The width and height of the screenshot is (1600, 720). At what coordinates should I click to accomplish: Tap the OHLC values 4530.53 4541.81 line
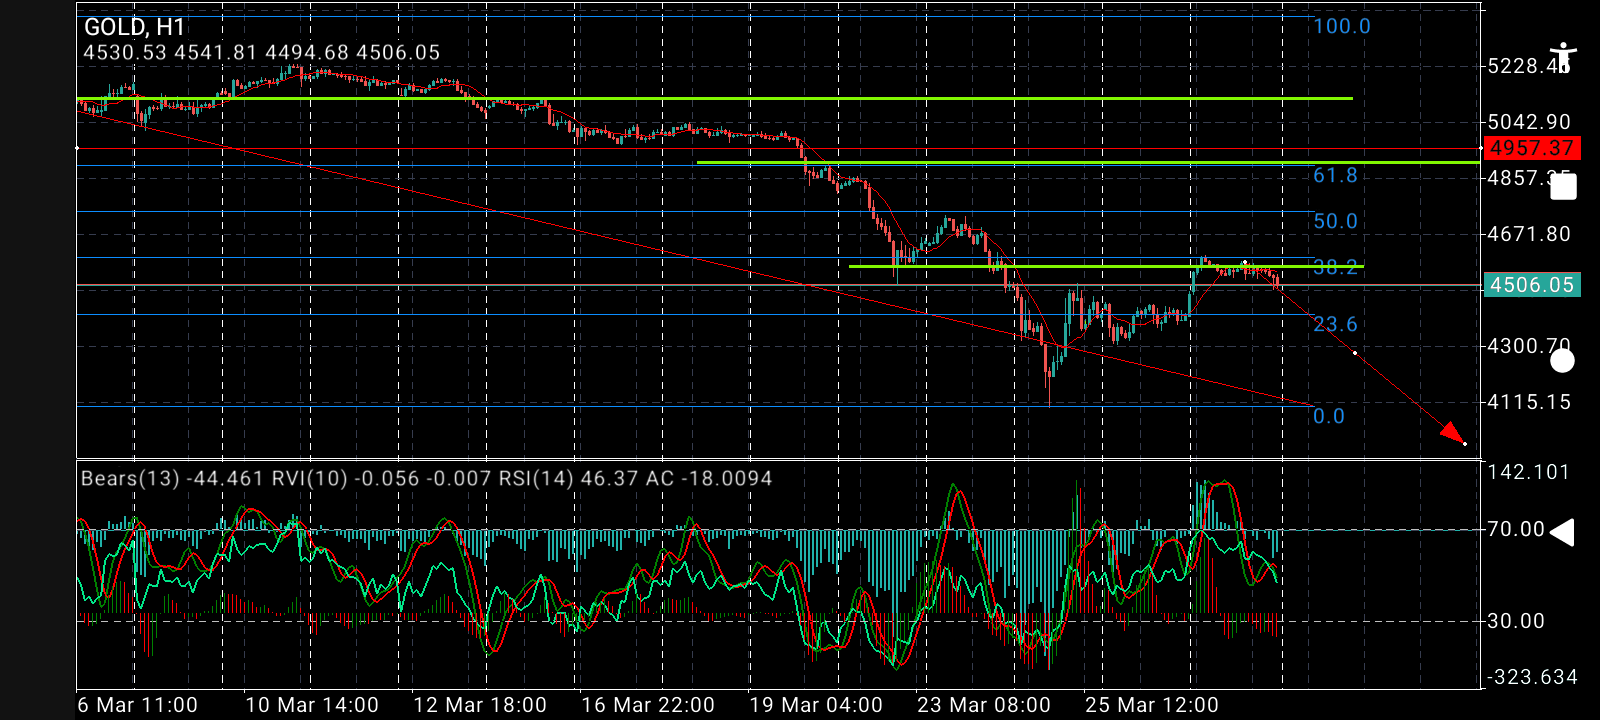point(262,52)
